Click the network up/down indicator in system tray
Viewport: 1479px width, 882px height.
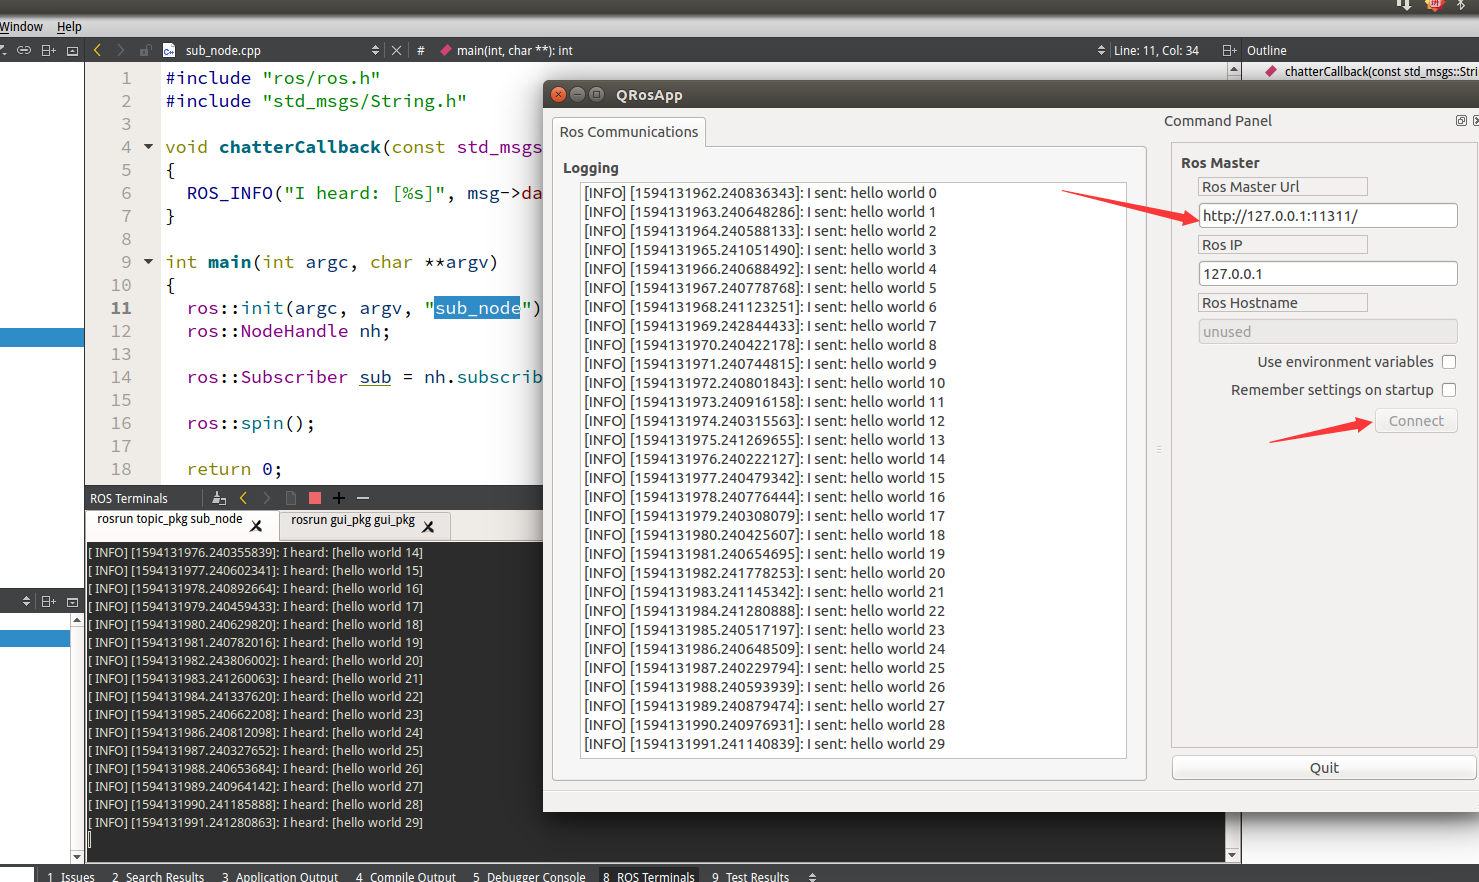pyautogui.click(x=1404, y=5)
